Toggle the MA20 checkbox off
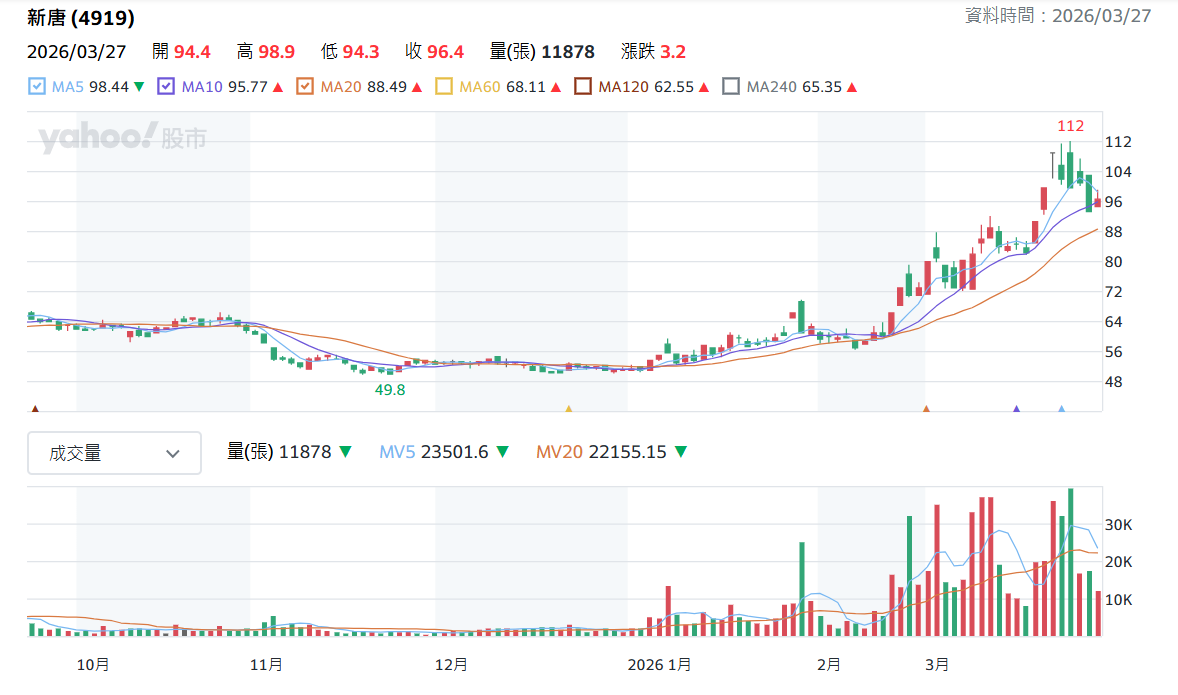This screenshot has width=1178, height=695. click(304, 86)
